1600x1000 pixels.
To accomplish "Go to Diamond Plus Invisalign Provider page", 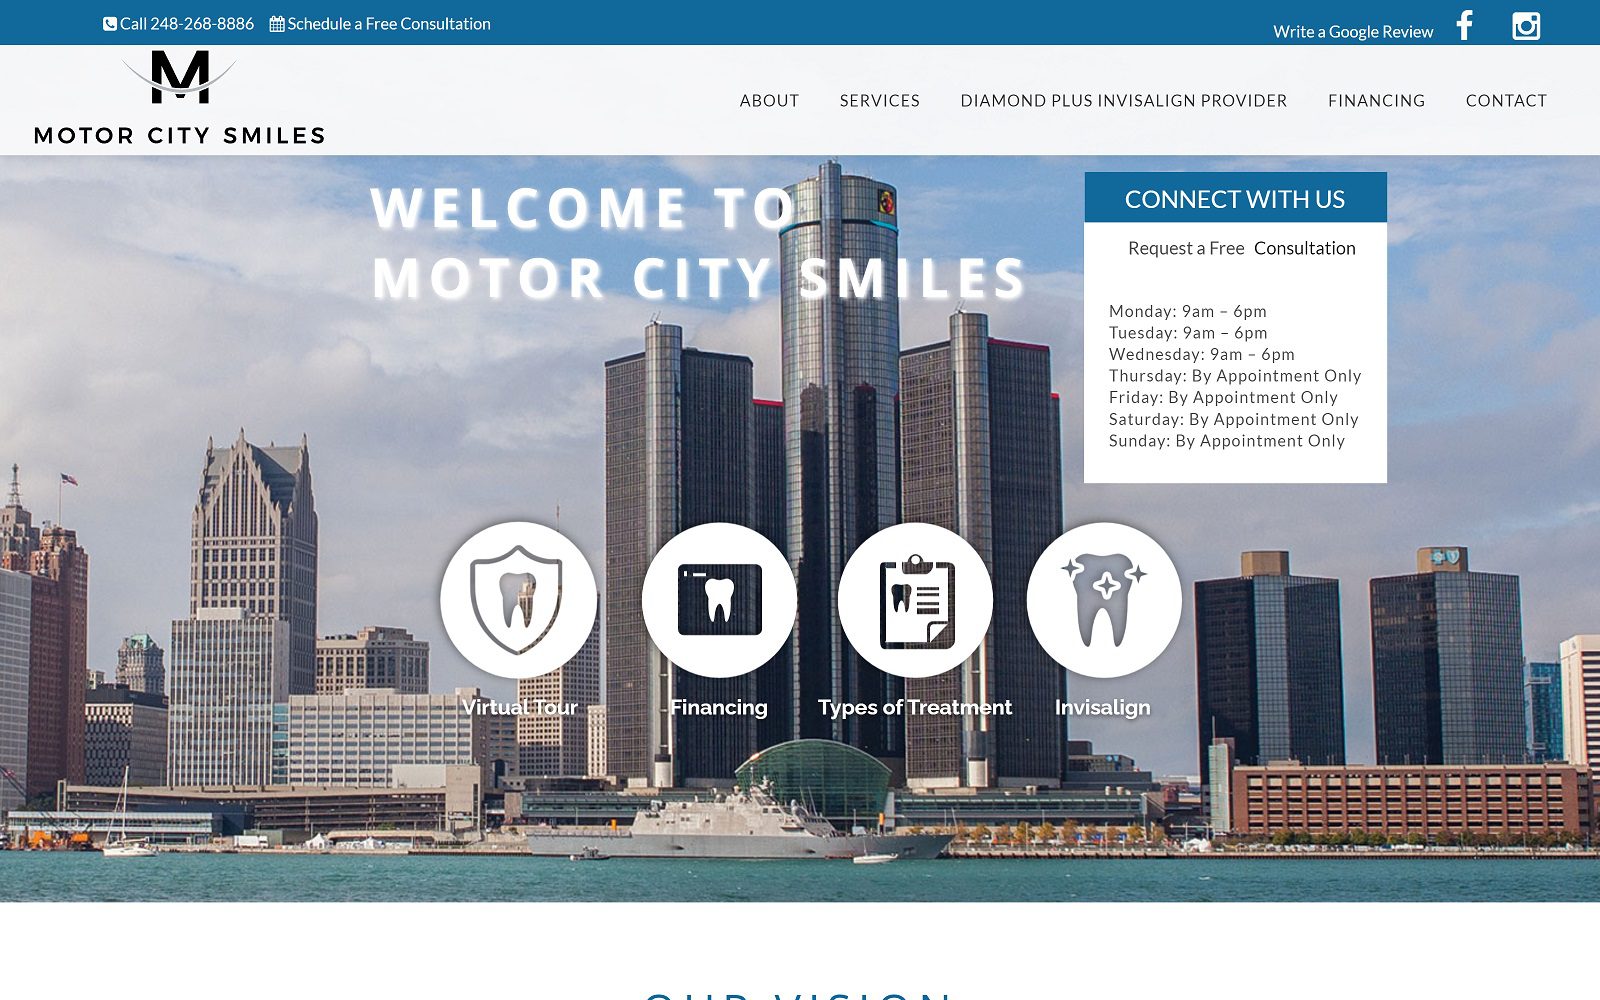I will (1124, 101).
